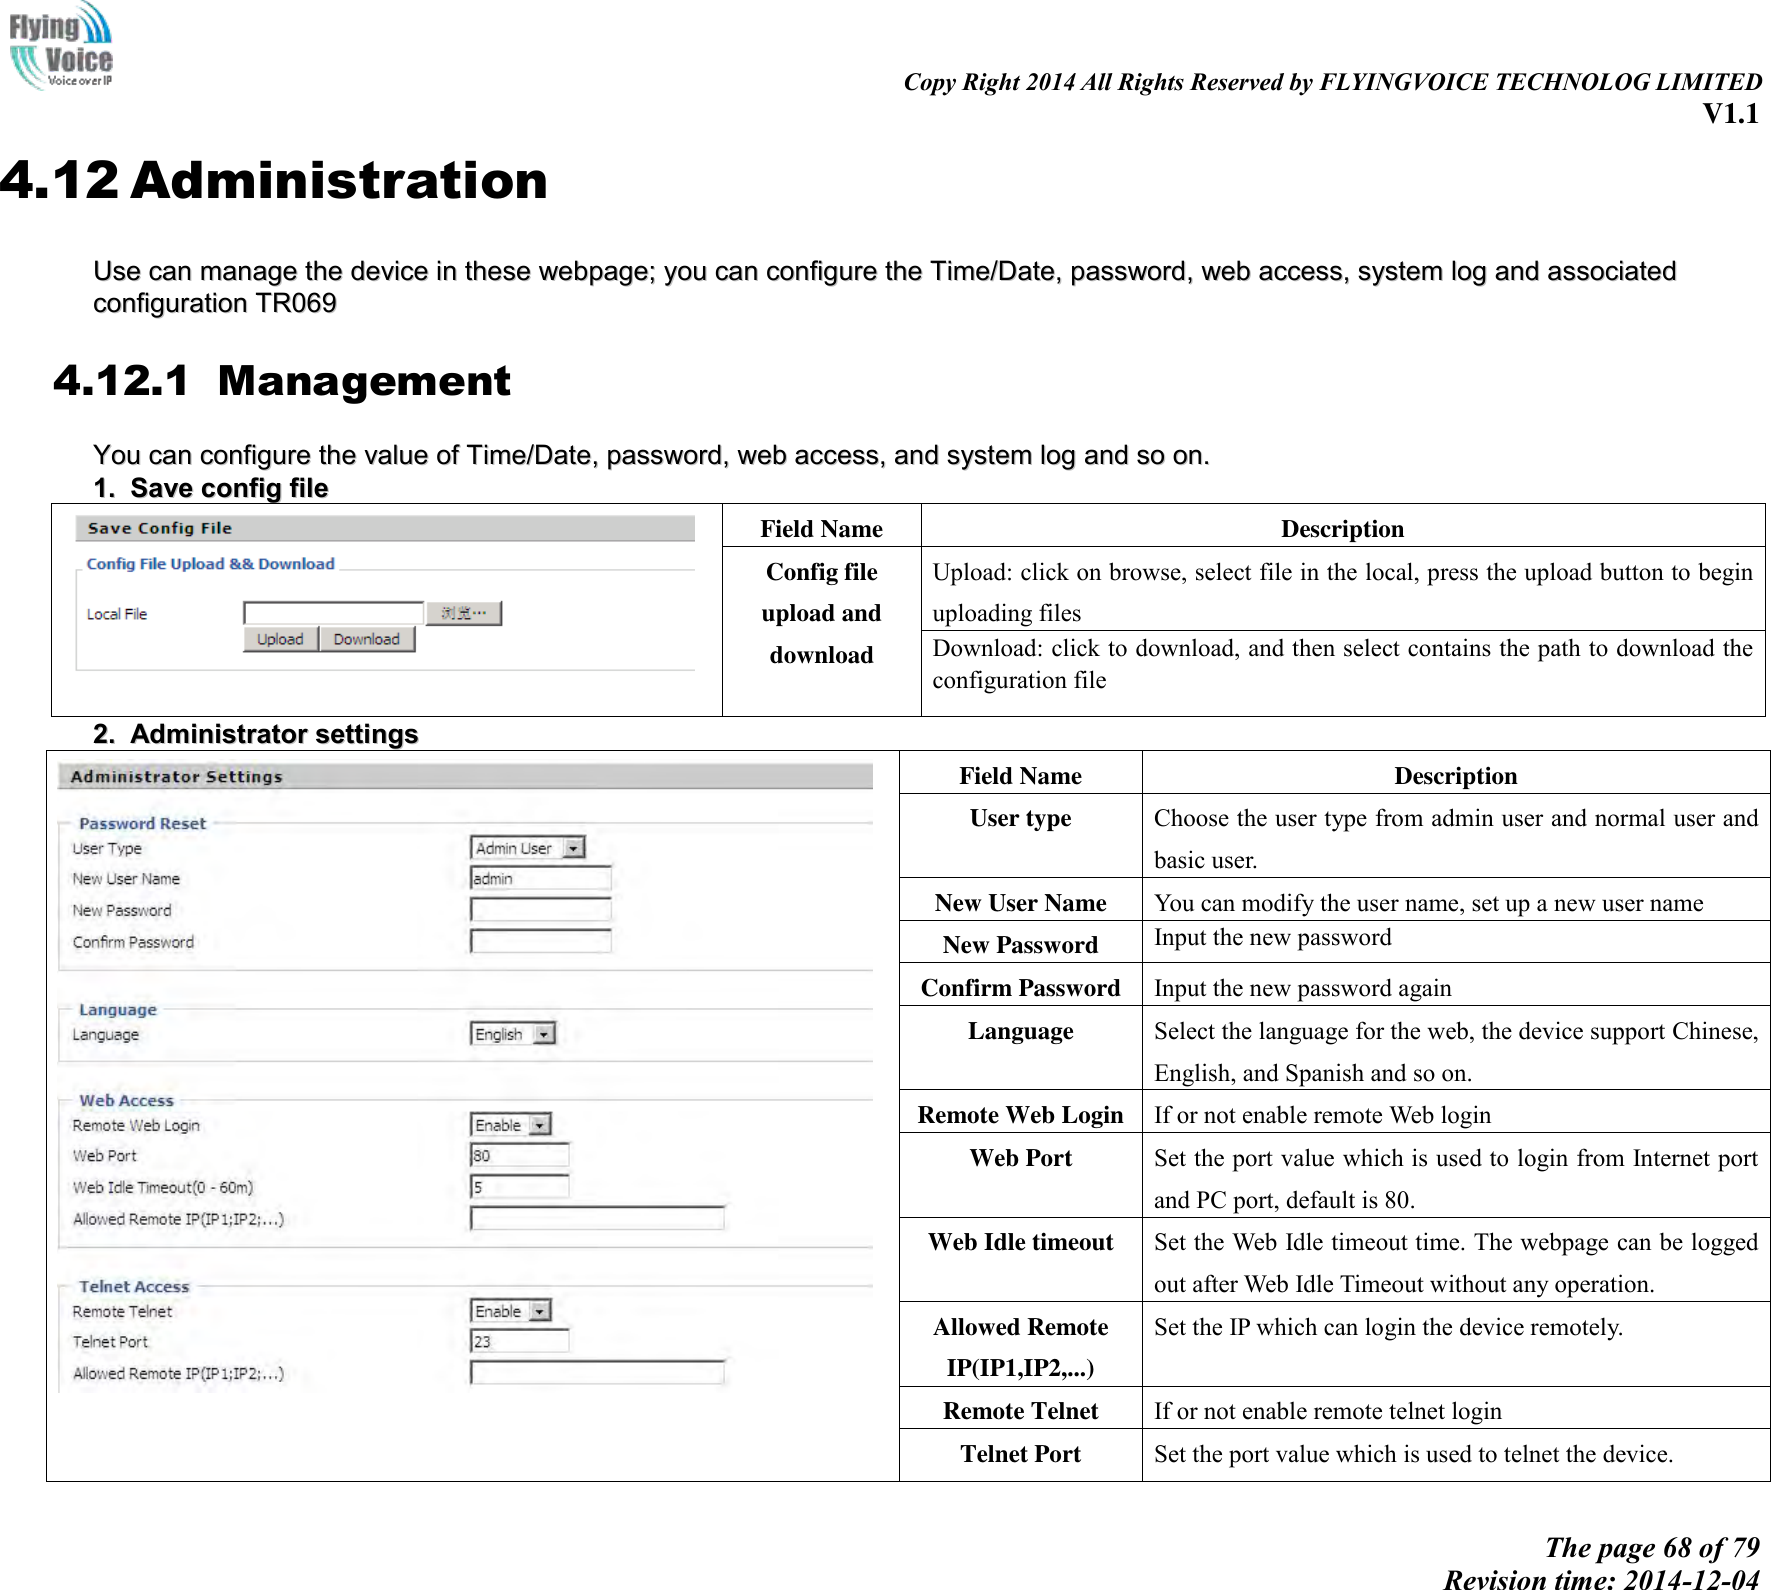Image resolution: width=1771 pixels, height=1590 pixels.
Task: Click the Local File input field
Action: 334,613
